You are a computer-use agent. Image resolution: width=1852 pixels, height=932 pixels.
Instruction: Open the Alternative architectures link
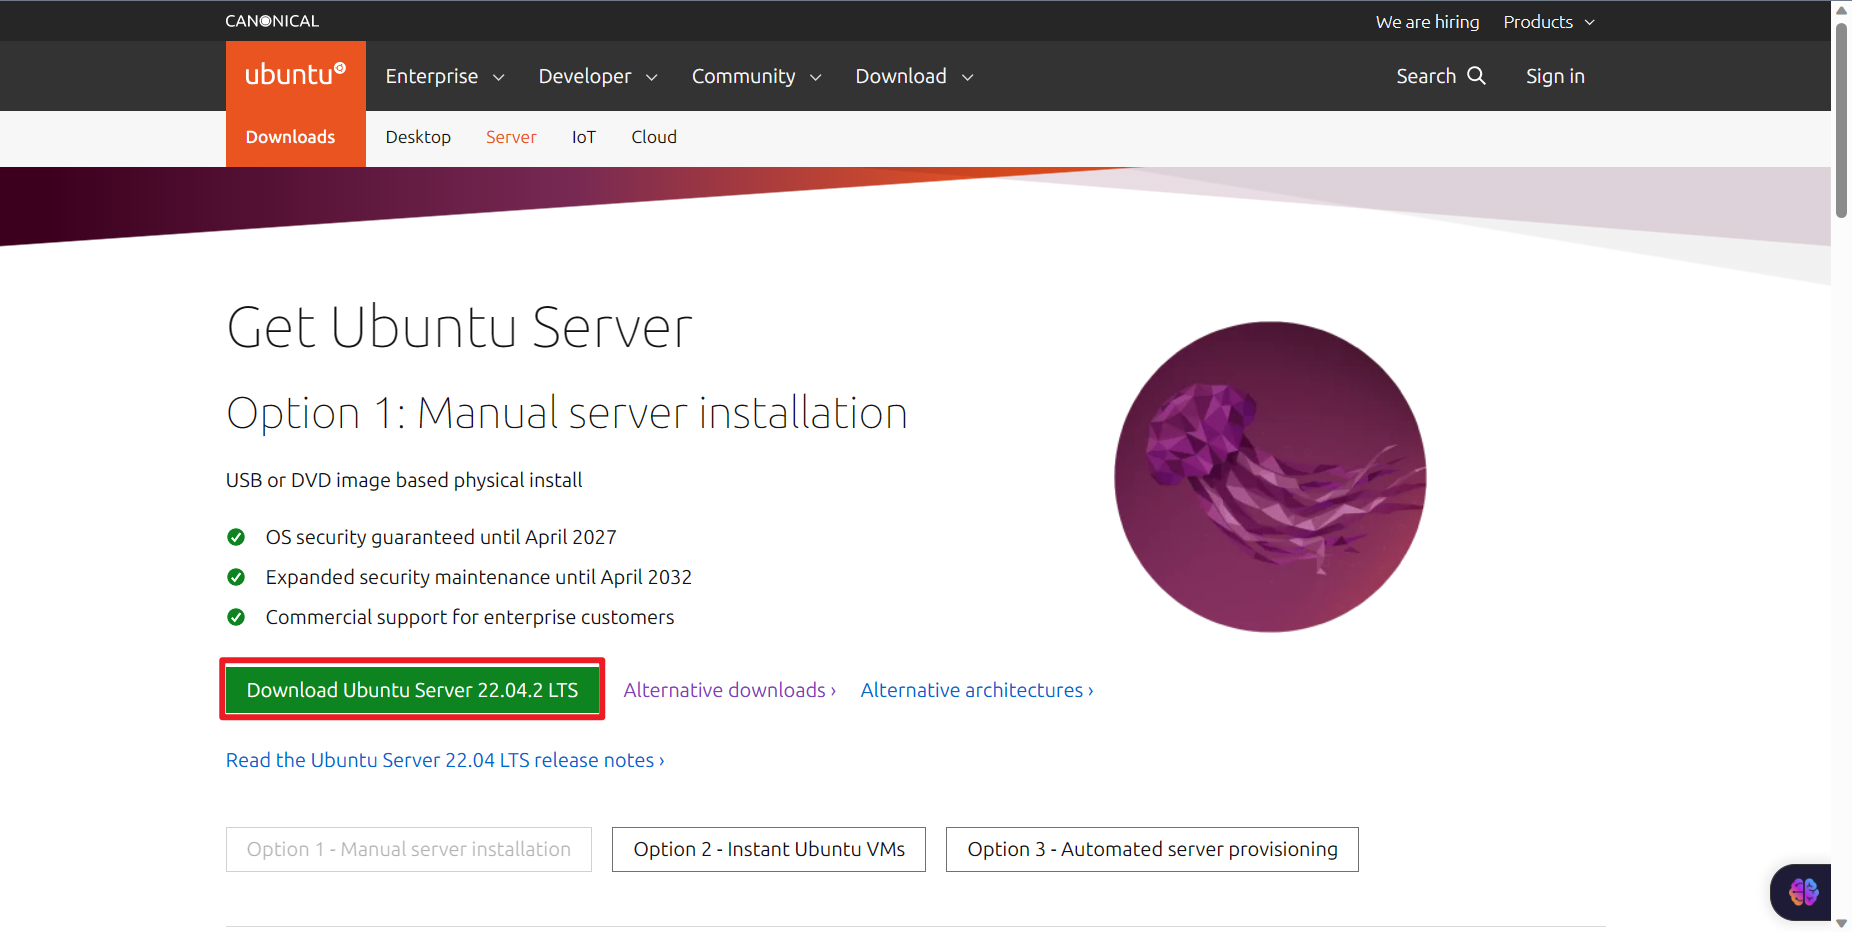click(x=977, y=690)
